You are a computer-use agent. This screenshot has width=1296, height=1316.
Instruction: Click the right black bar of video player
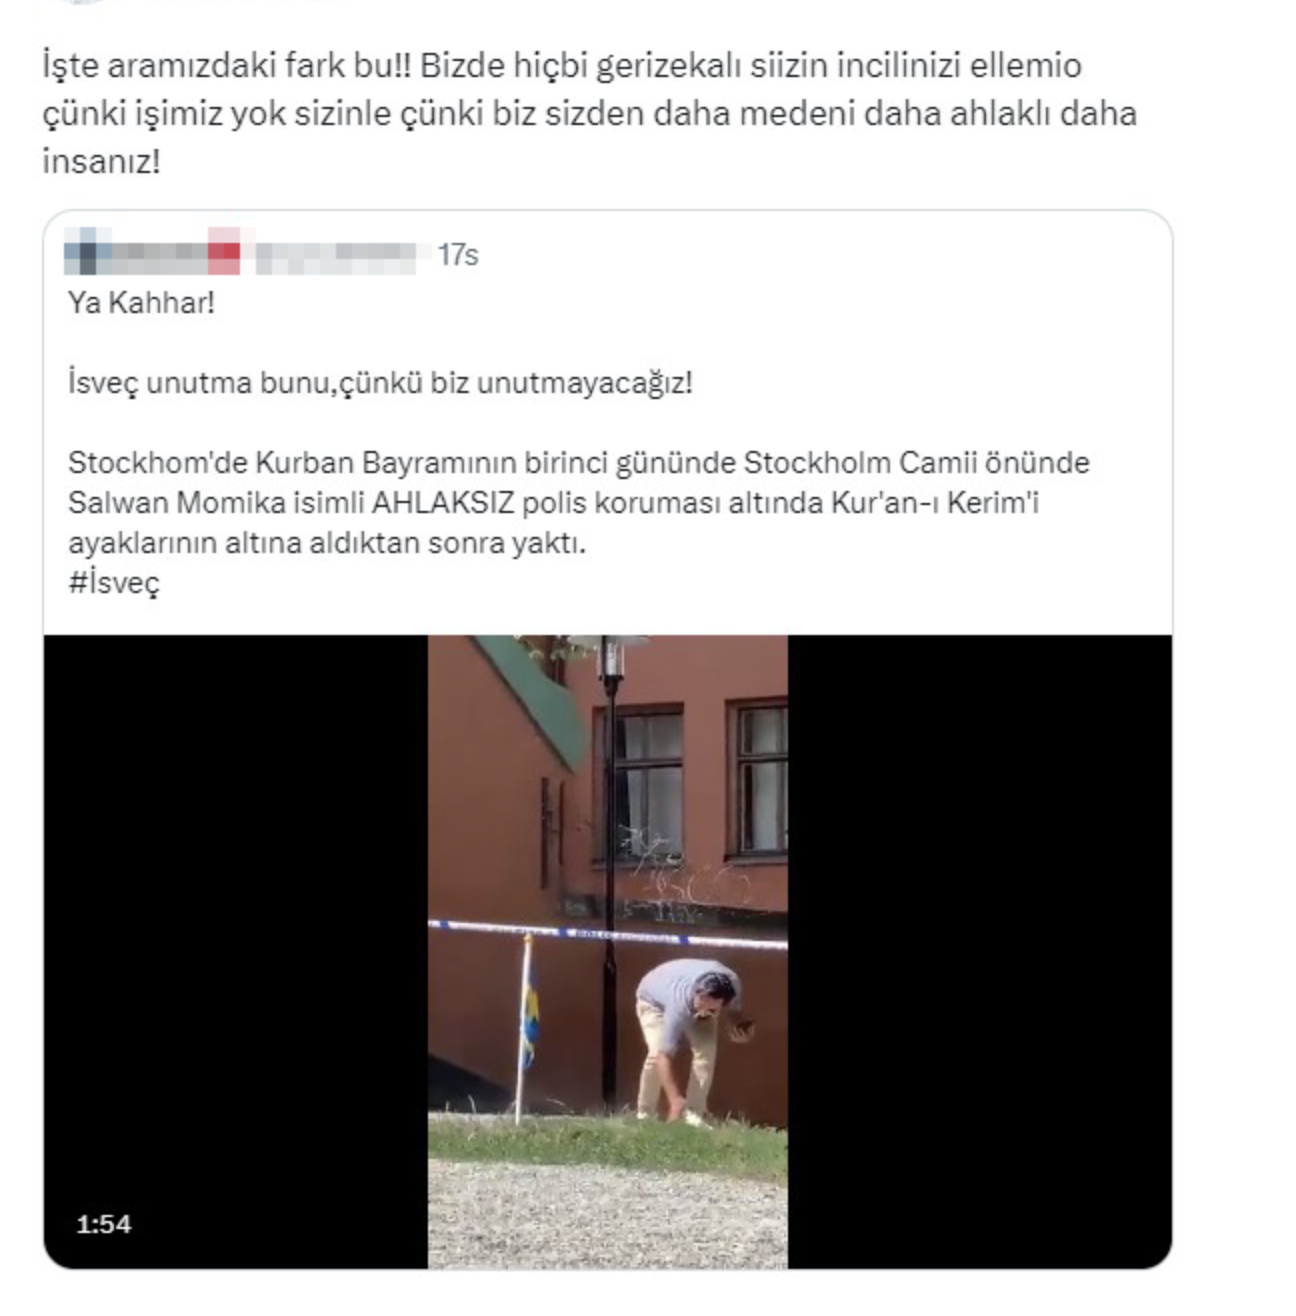pyautogui.click(x=979, y=951)
